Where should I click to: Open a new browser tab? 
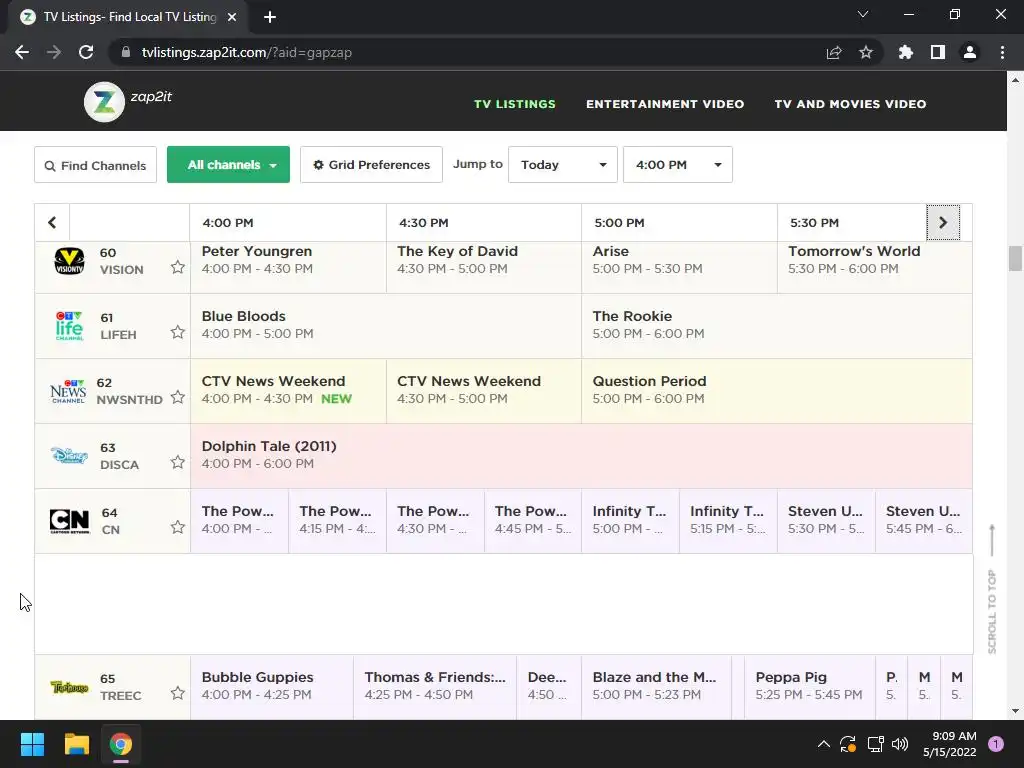[270, 17]
